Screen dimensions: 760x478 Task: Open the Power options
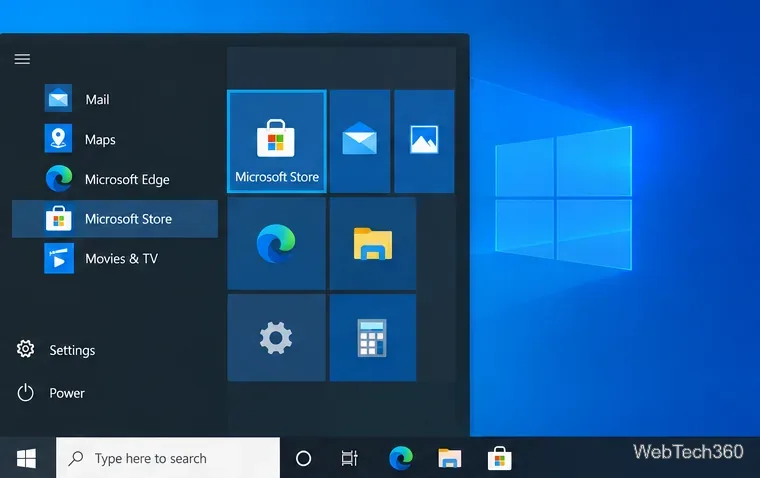click(51, 393)
